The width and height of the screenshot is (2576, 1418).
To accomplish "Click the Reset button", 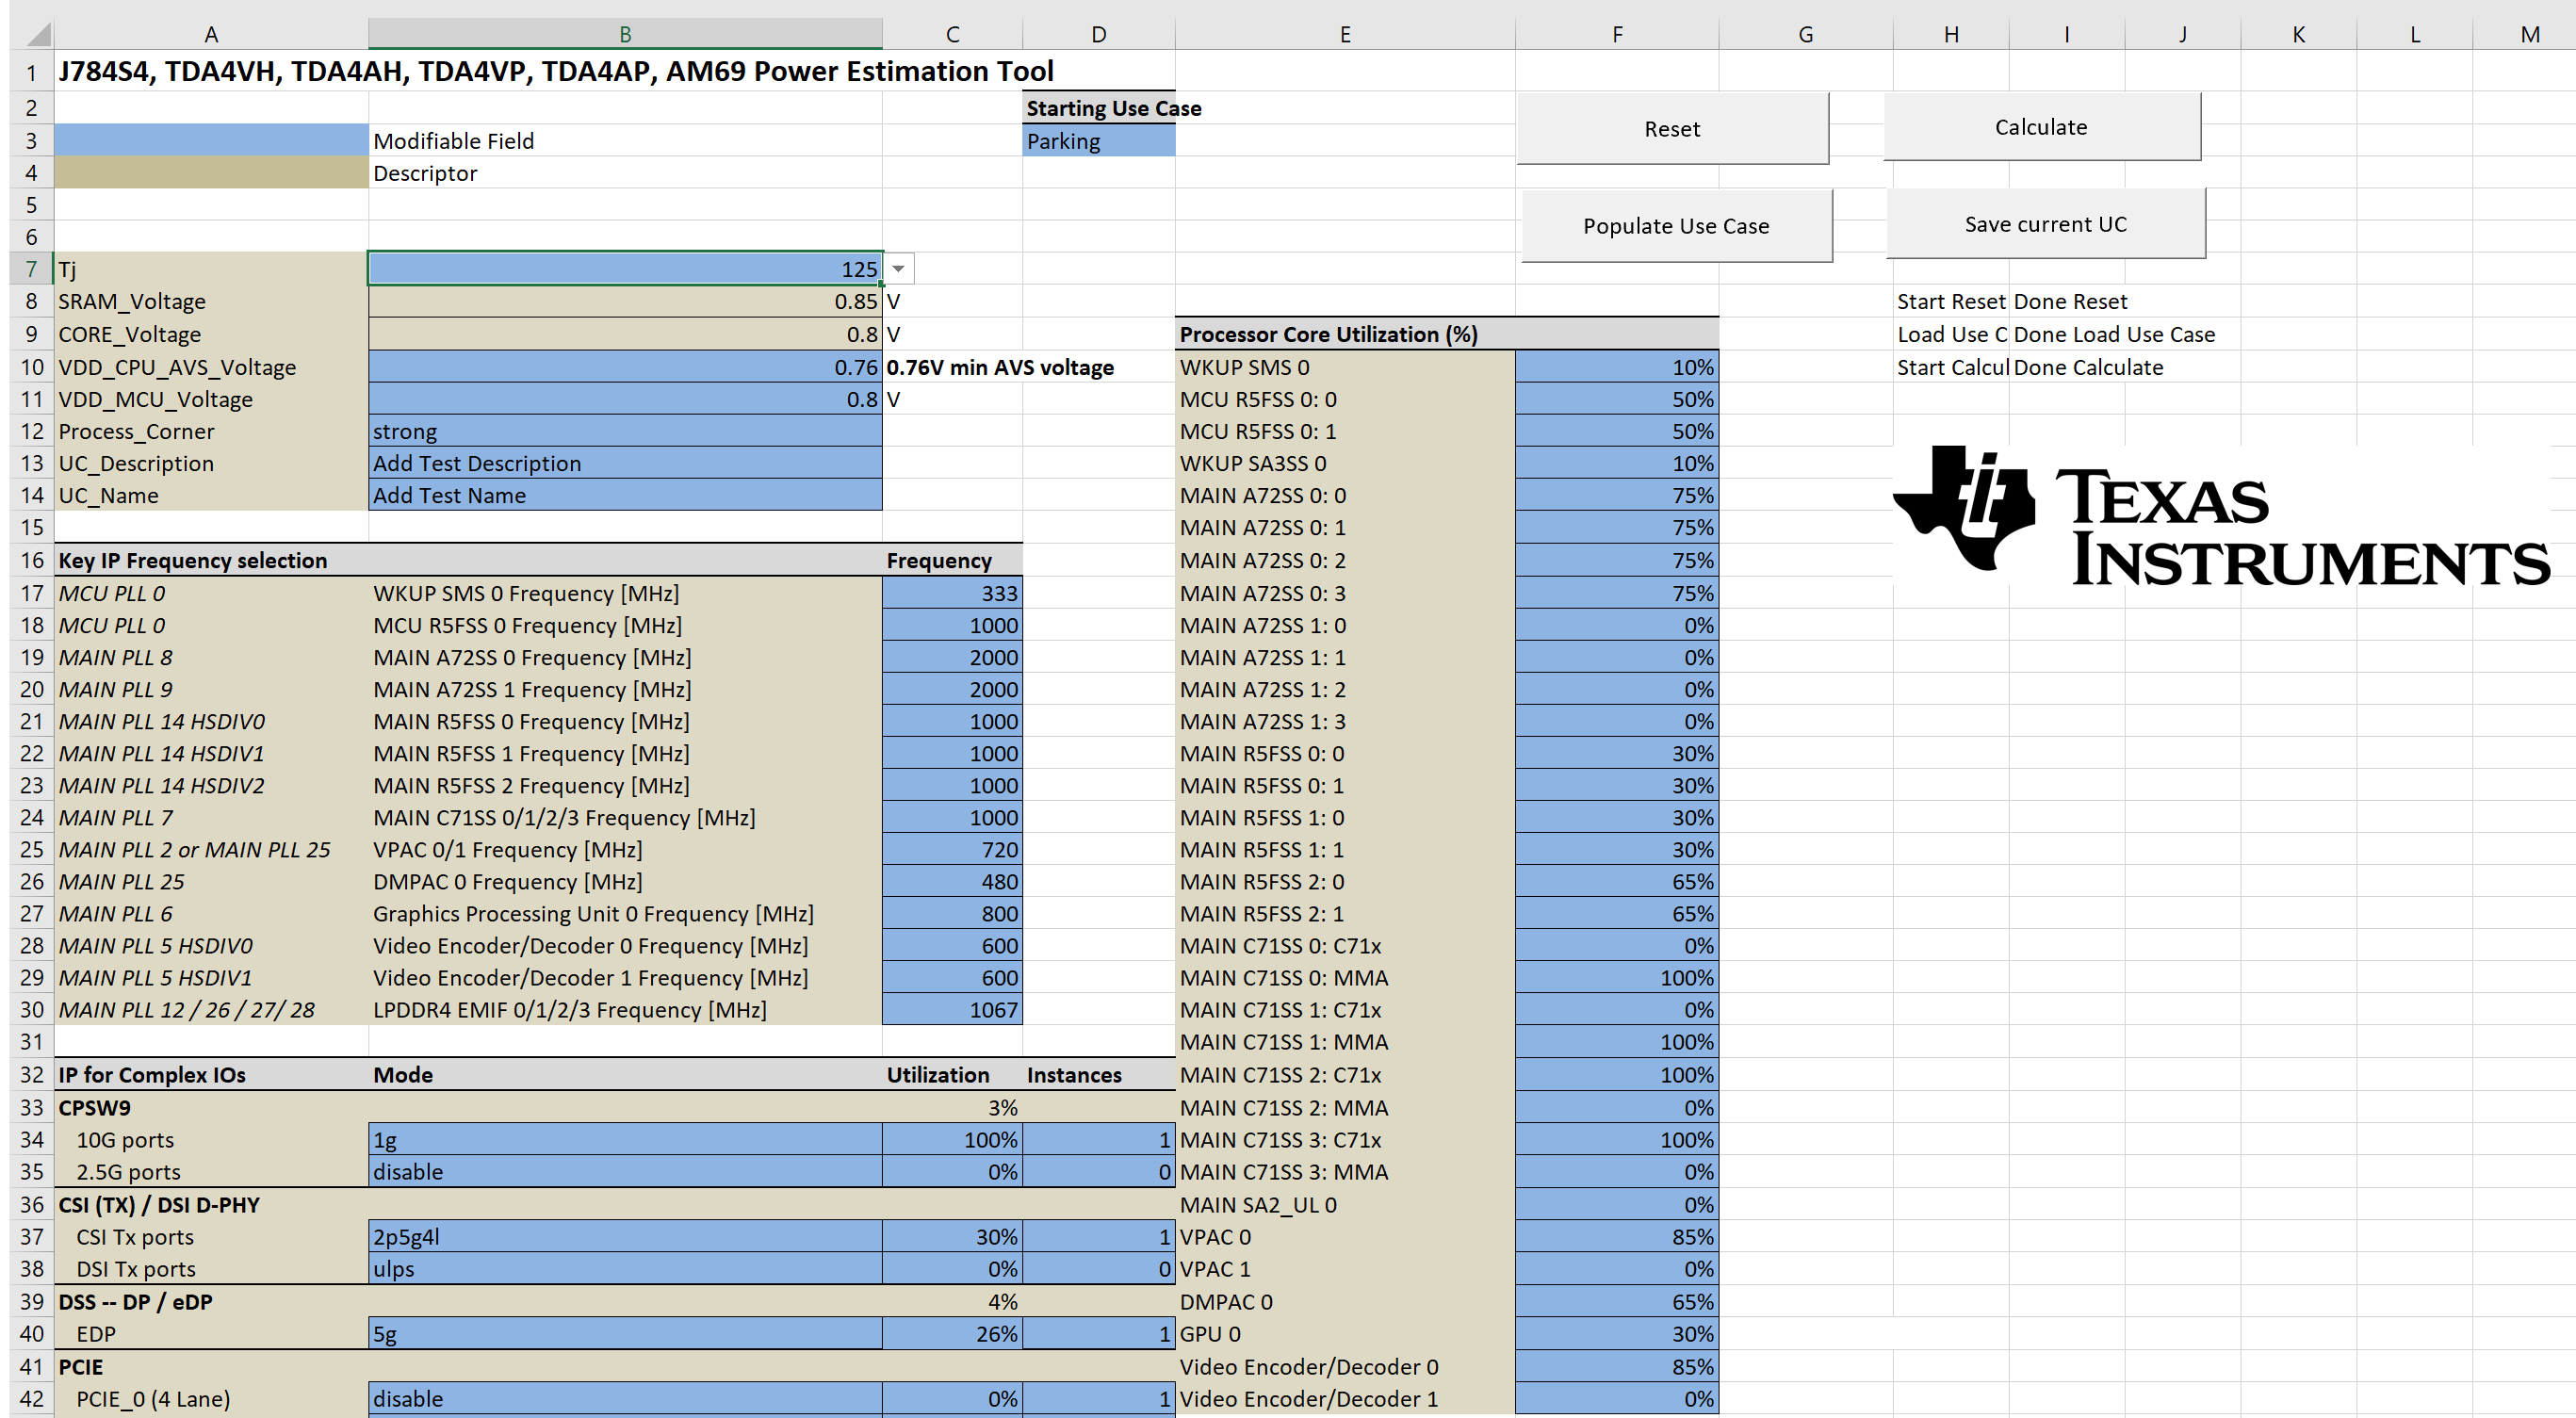I will coord(1672,129).
